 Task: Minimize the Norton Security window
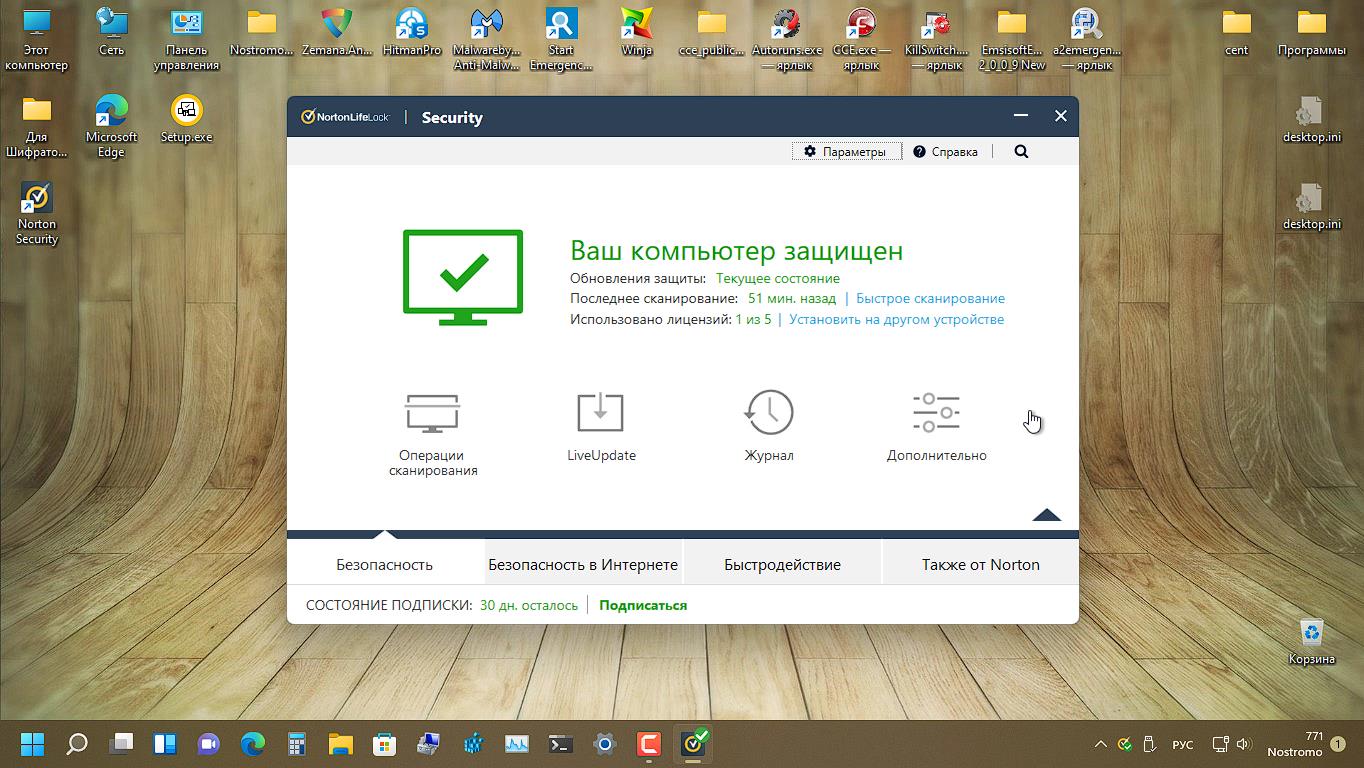pyautogui.click(x=1021, y=116)
